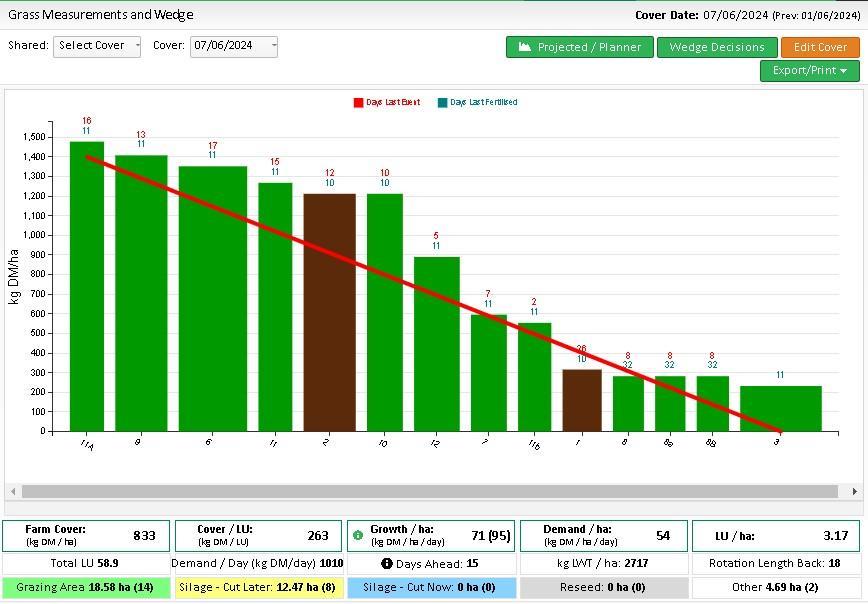Open the Shared Select Cover dropdown
Screen dimensions: 868x604
tap(97, 46)
